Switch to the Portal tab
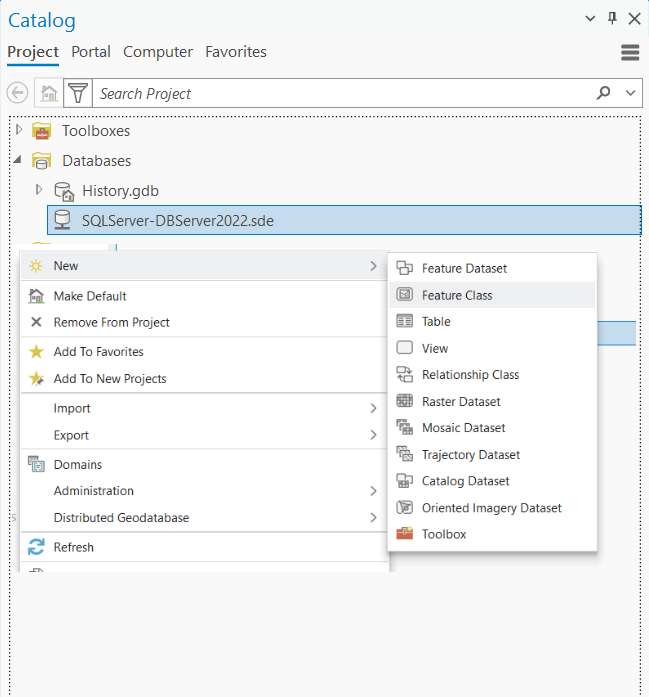 tap(91, 52)
